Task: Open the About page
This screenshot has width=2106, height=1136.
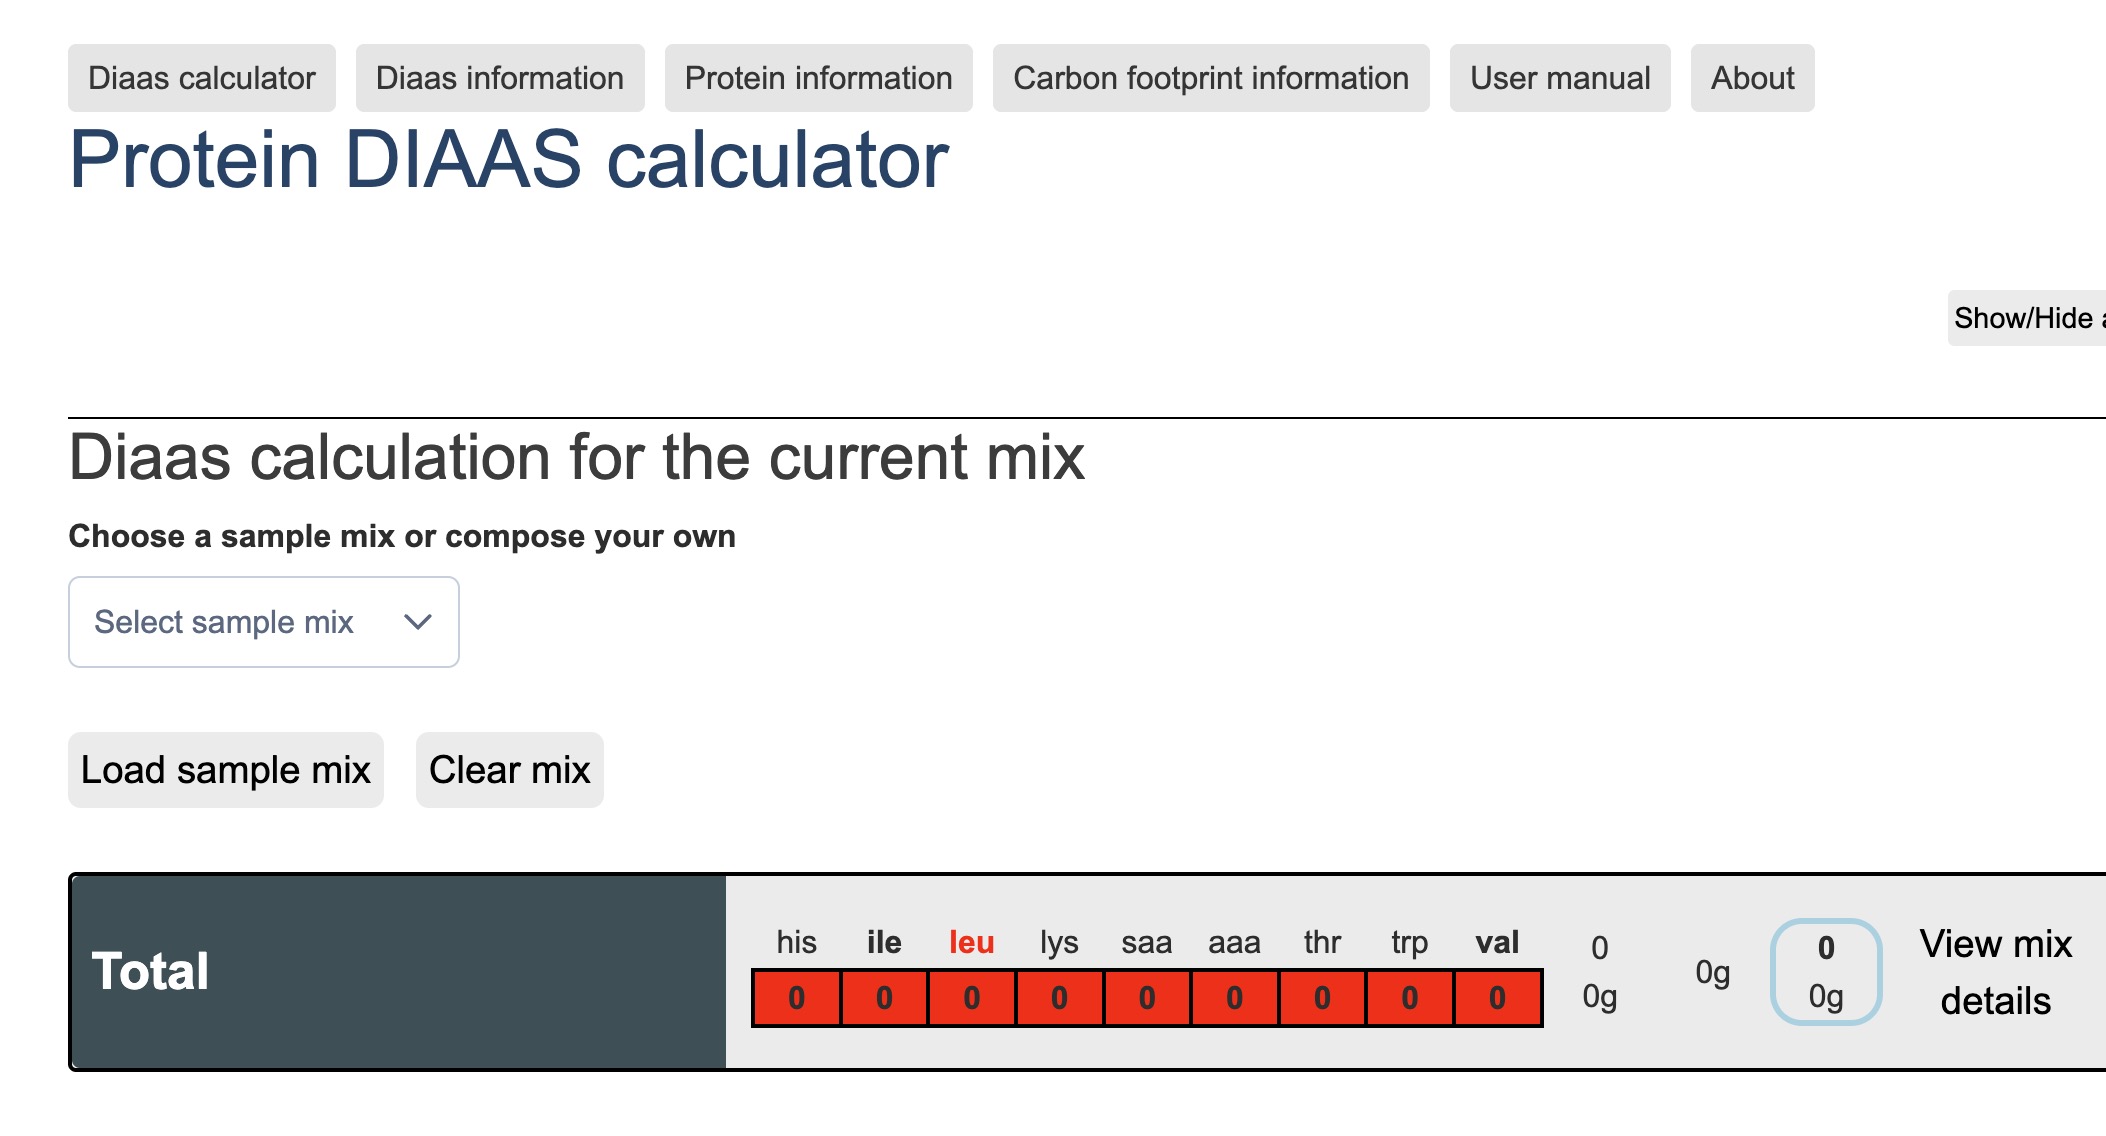Action: [x=1752, y=78]
